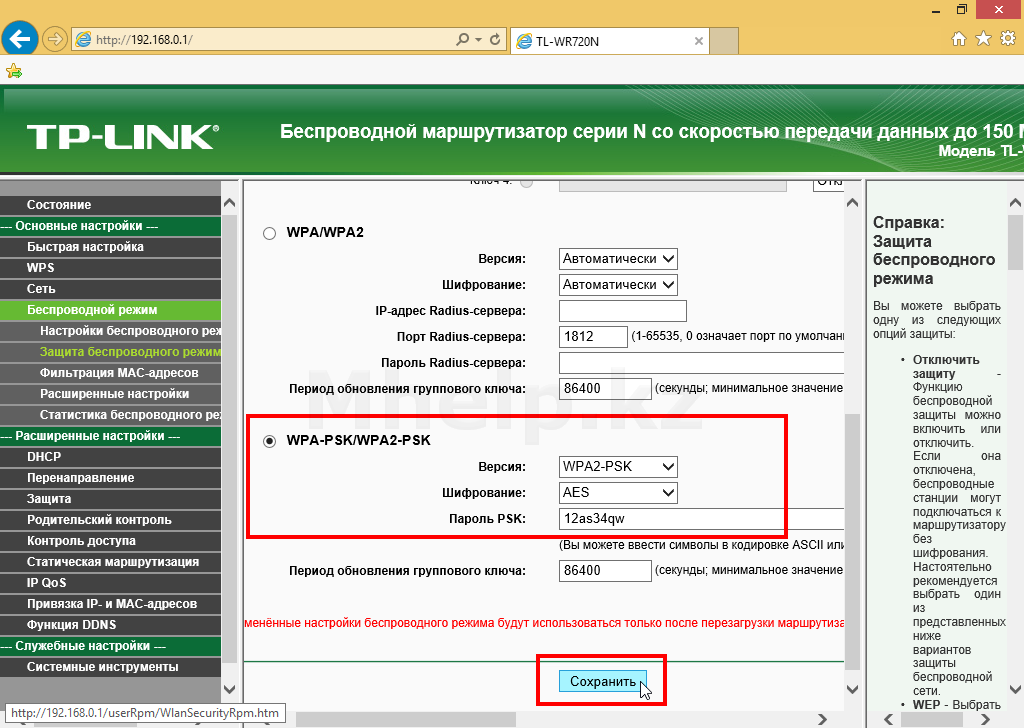The image size is (1024, 728).
Task: Open Фильтрация MAC-адресов in the sidebar
Action: coord(118,373)
